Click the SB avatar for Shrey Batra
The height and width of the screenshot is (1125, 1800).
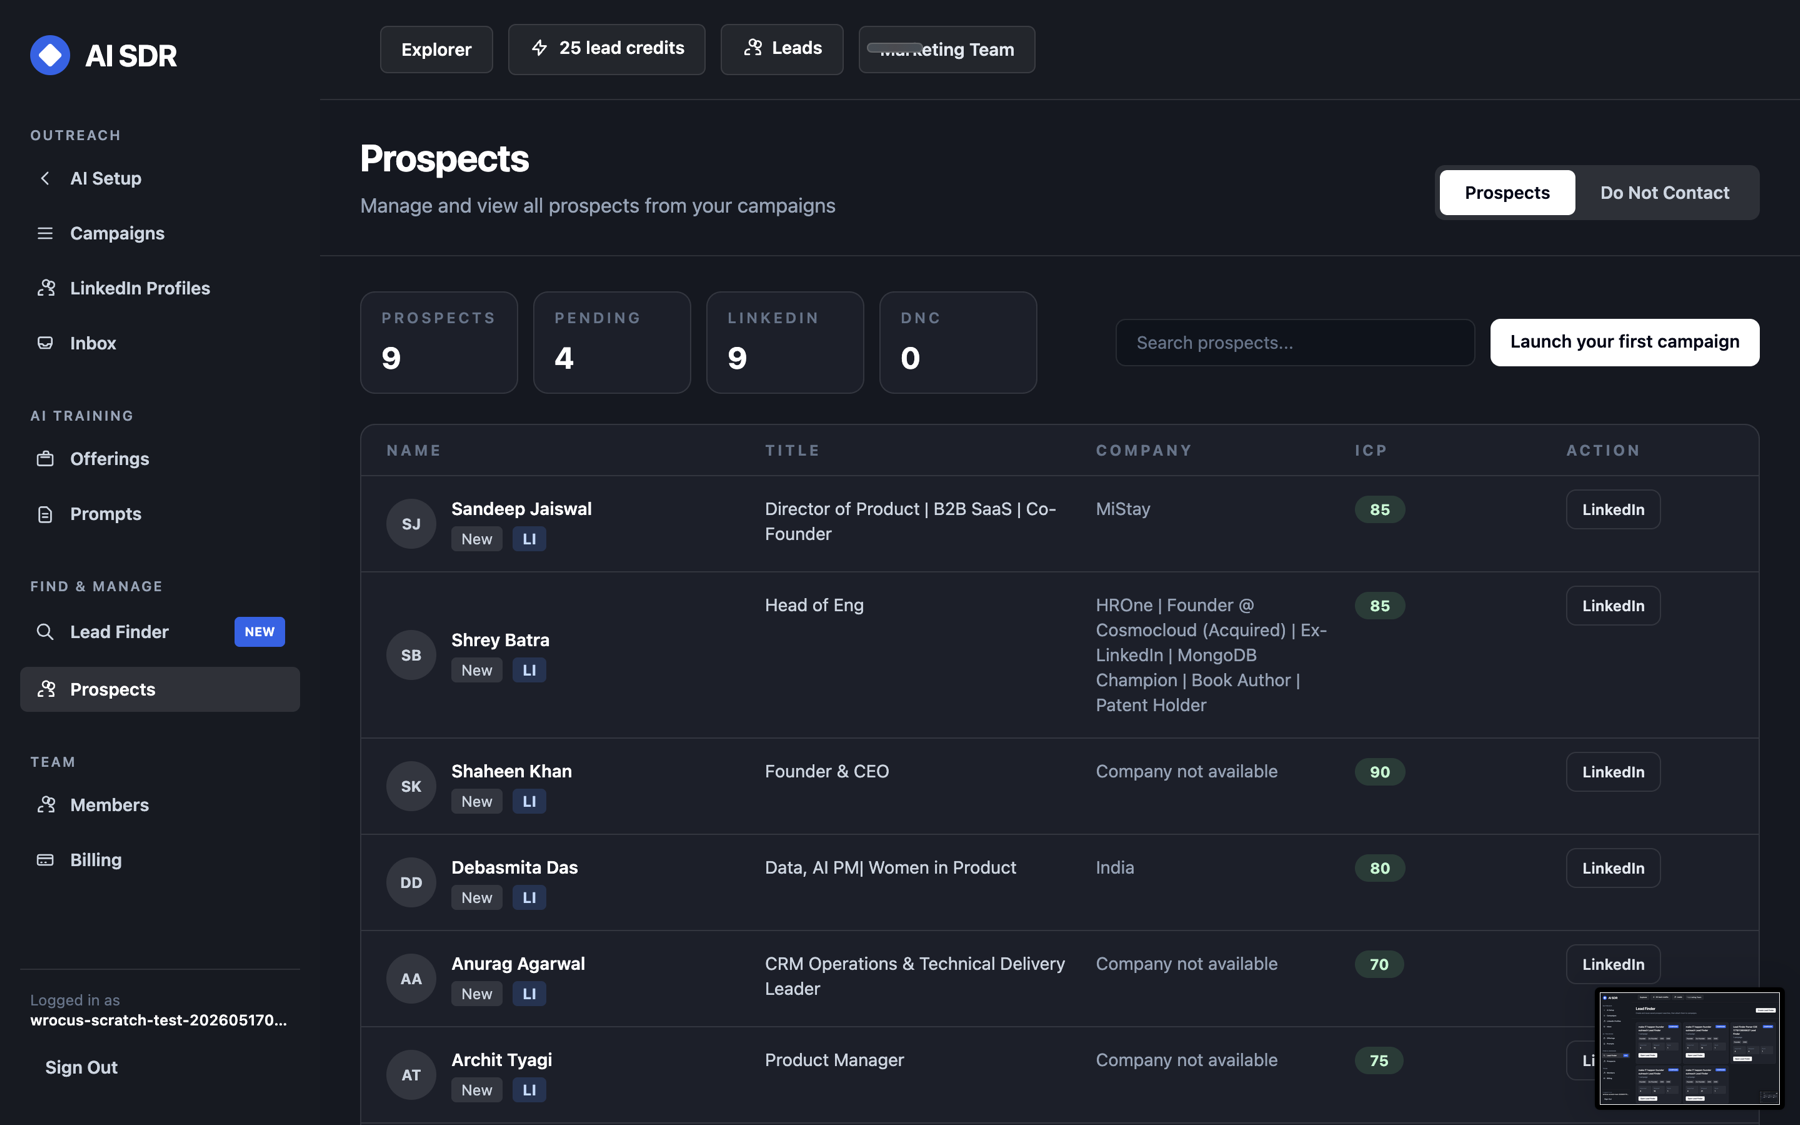coord(411,655)
